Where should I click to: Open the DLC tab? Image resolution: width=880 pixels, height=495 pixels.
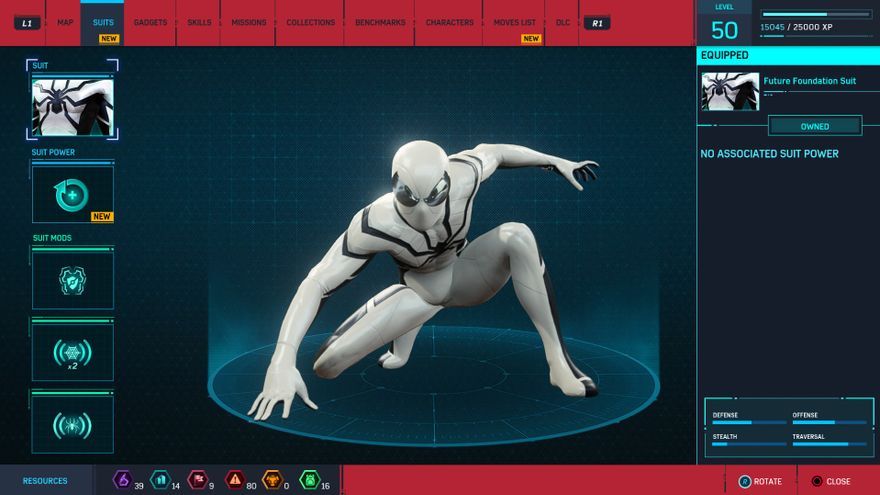pyautogui.click(x=562, y=22)
